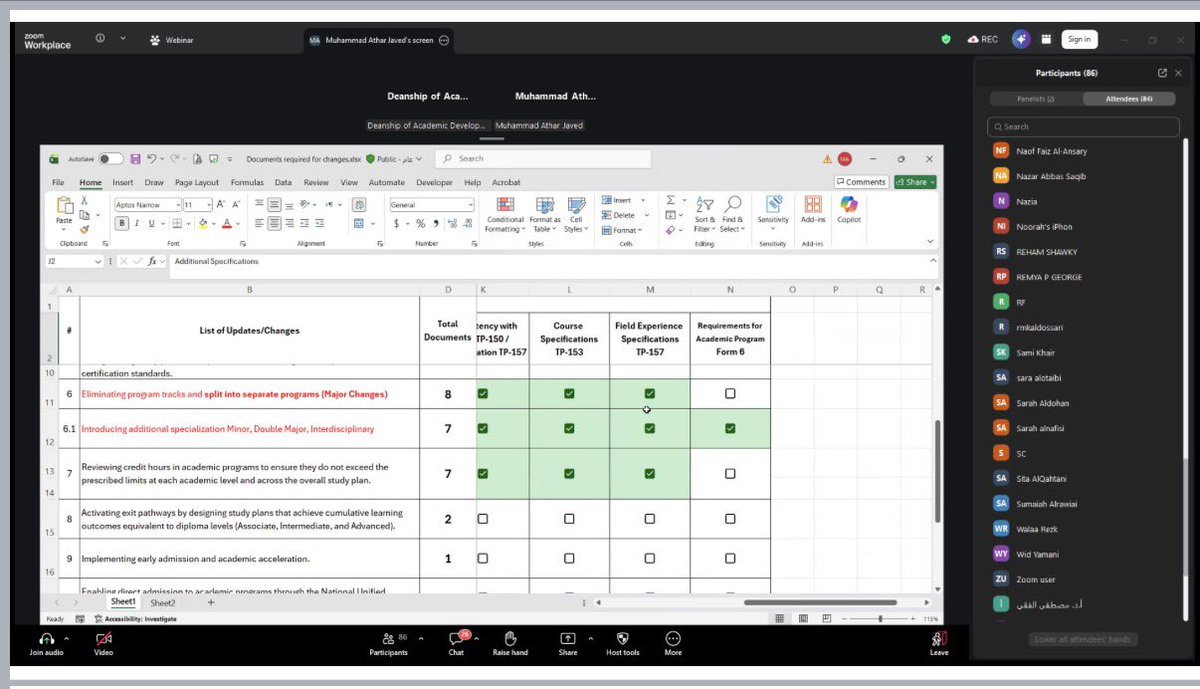Click the Comments button in Excel
The height and width of the screenshot is (689, 1200).
[x=861, y=182]
